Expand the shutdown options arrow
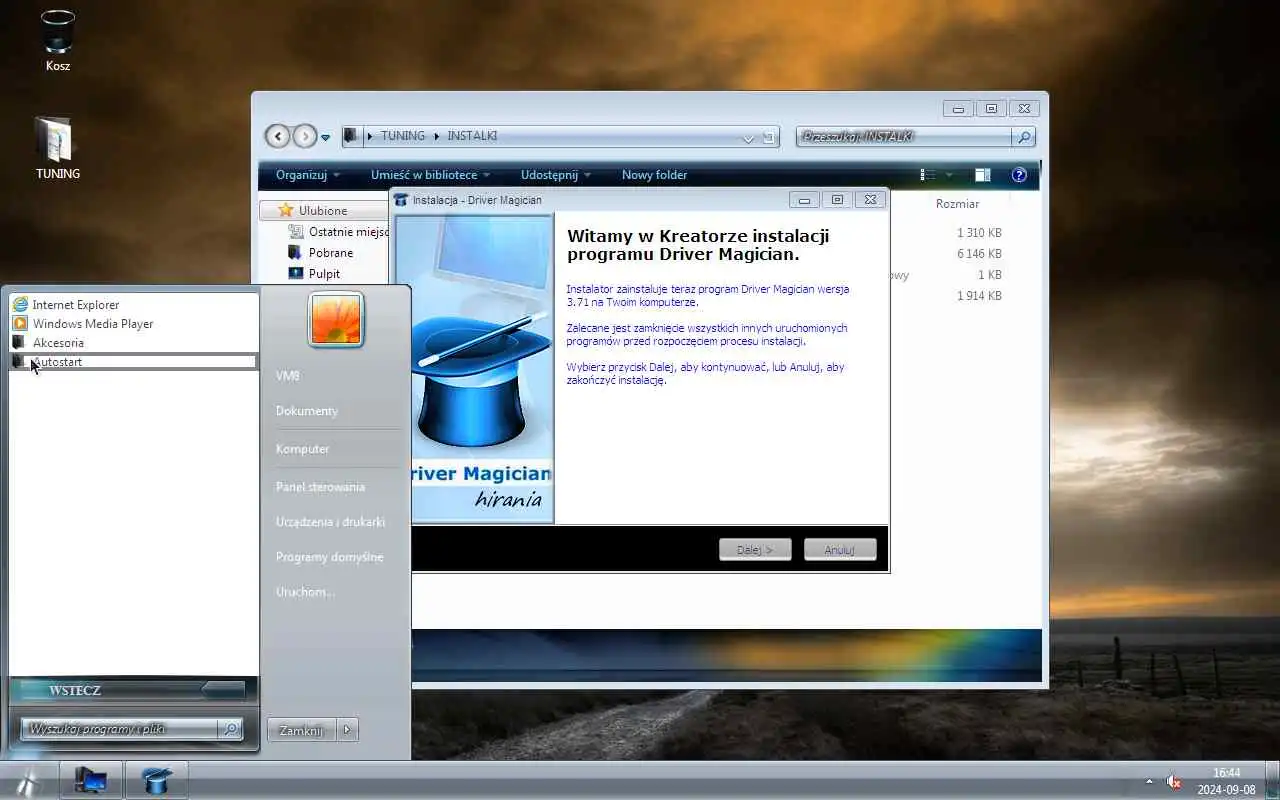 (347, 730)
